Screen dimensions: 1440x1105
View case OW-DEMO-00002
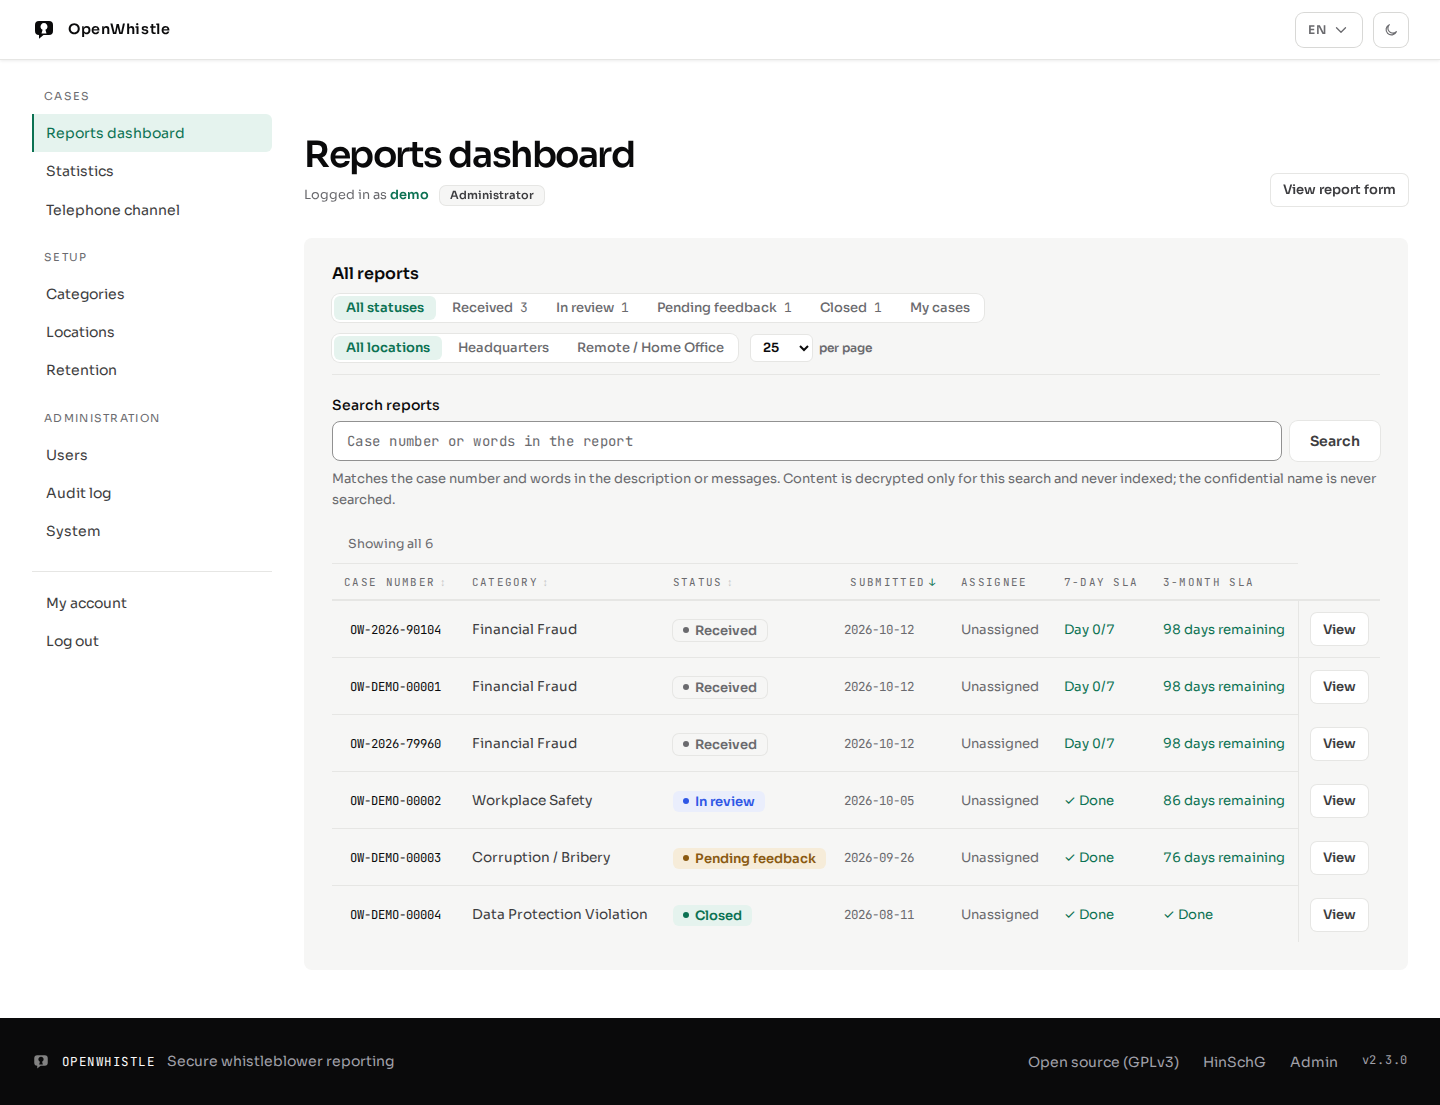point(1338,800)
